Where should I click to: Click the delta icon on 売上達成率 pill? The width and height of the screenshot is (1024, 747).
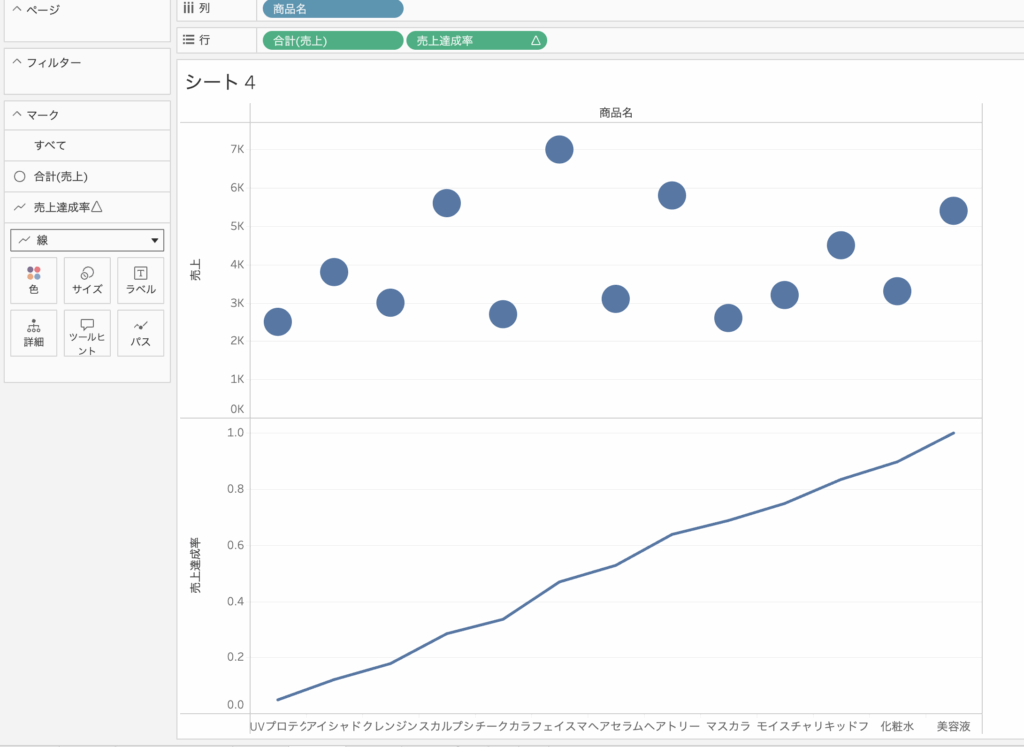pyautogui.click(x=535, y=41)
